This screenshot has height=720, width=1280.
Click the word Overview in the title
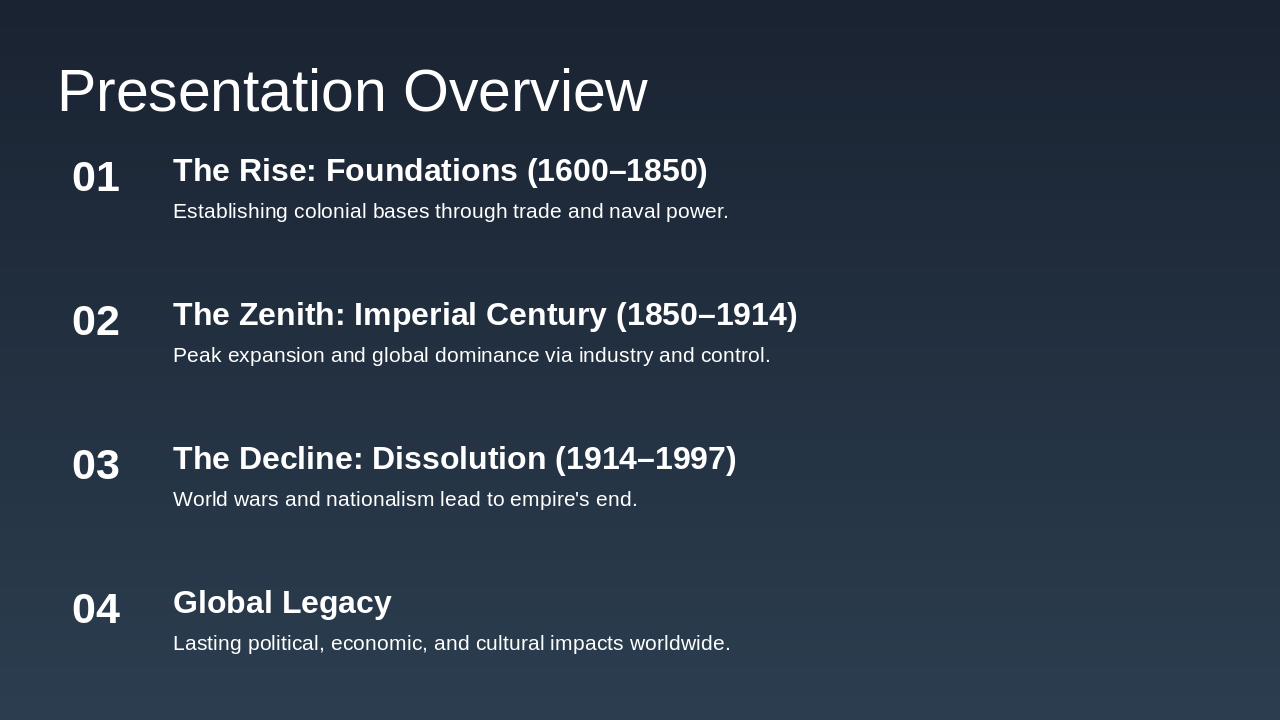point(525,91)
